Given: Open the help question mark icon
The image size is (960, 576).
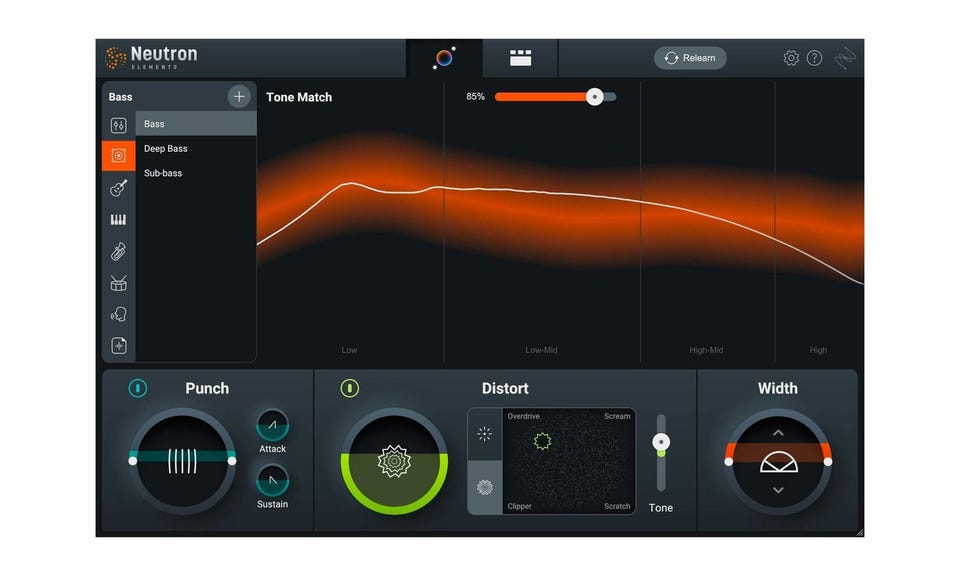Looking at the screenshot, I should pyautogui.click(x=814, y=58).
